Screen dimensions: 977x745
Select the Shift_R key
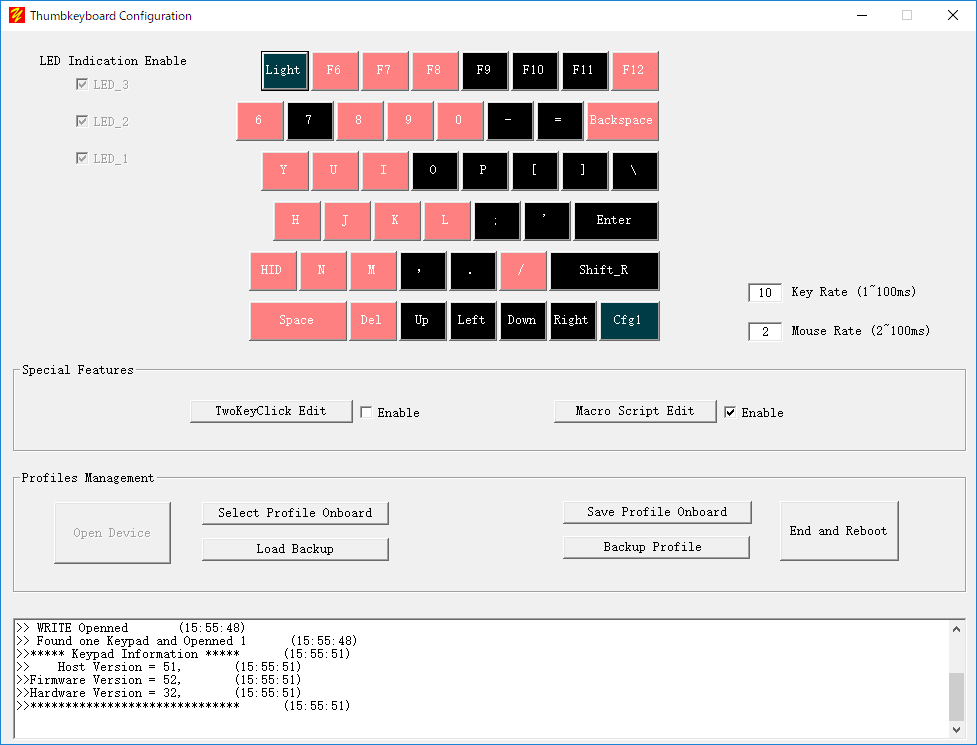(604, 271)
